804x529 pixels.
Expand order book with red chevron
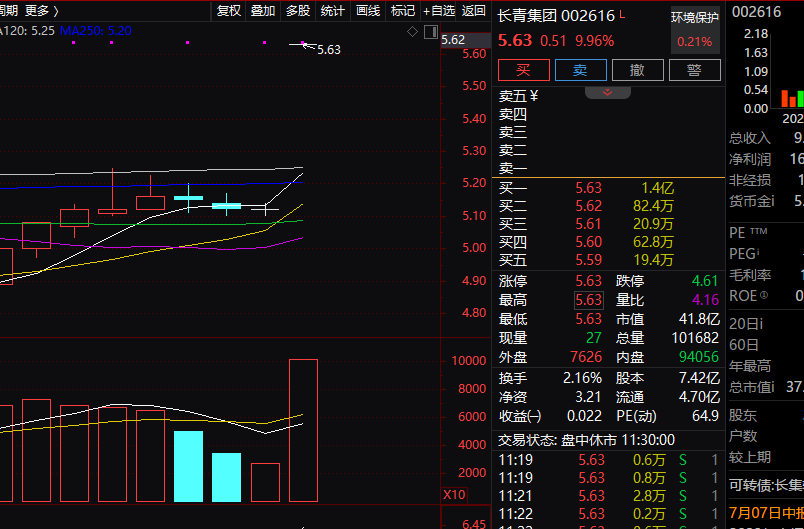click(x=608, y=92)
